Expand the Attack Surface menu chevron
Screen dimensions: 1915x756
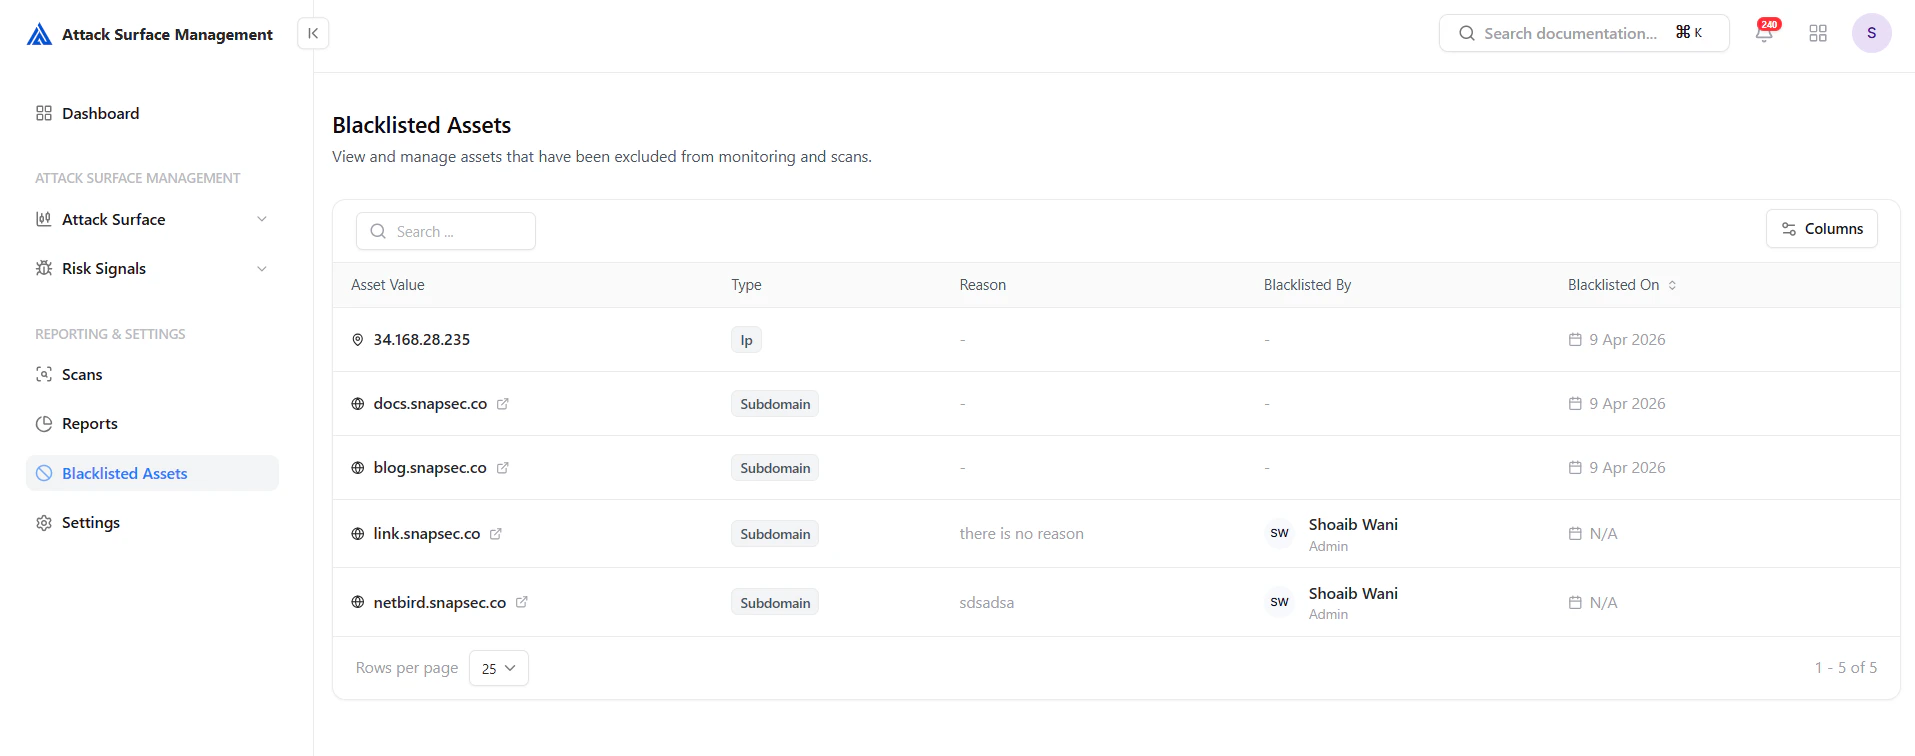point(262,219)
